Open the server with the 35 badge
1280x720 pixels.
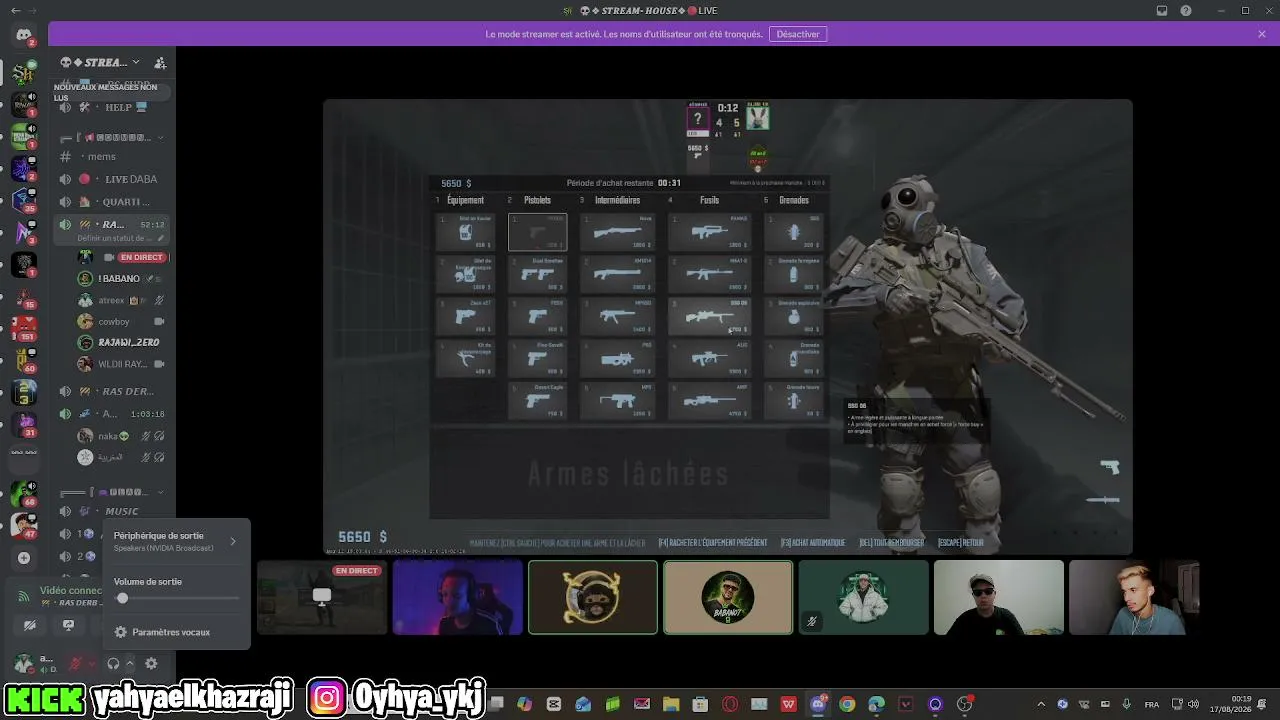(24, 200)
